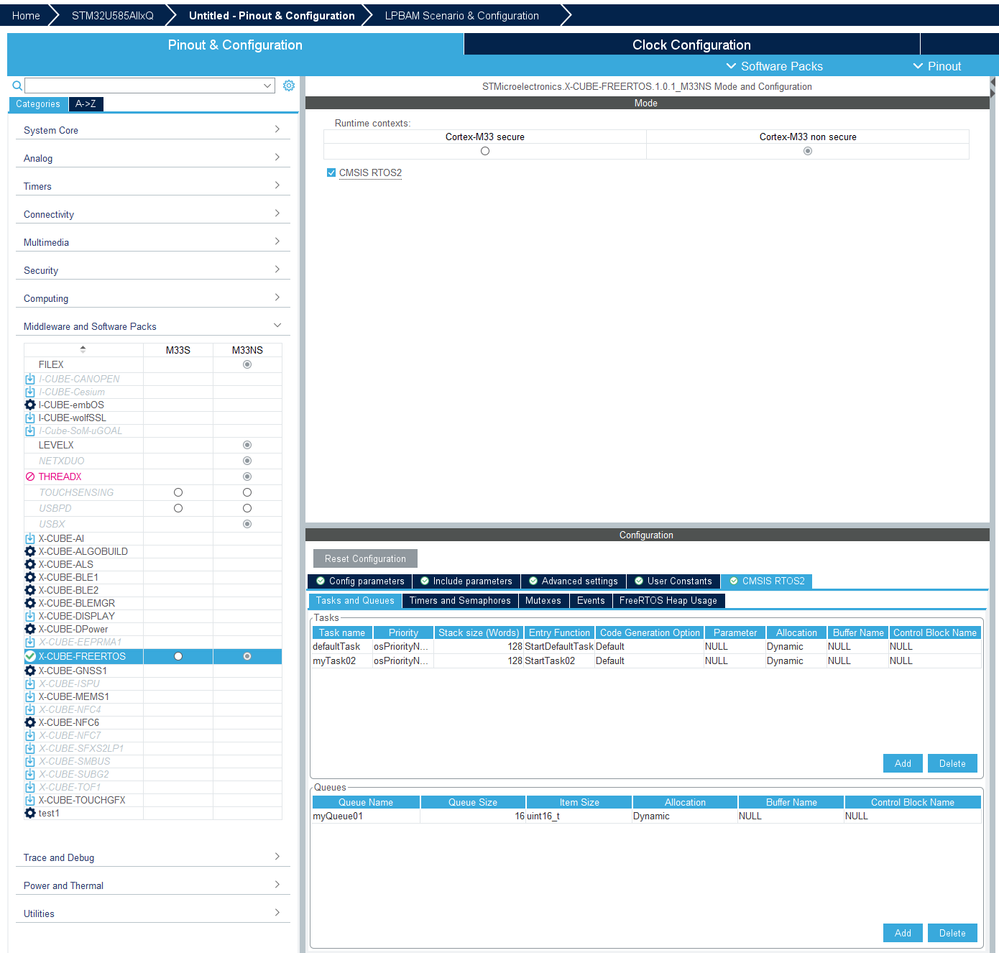The image size is (999, 953).
Task: Click the download icon of X-CUBE-TOUCHGFX
Action: click(x=30, y=800)
